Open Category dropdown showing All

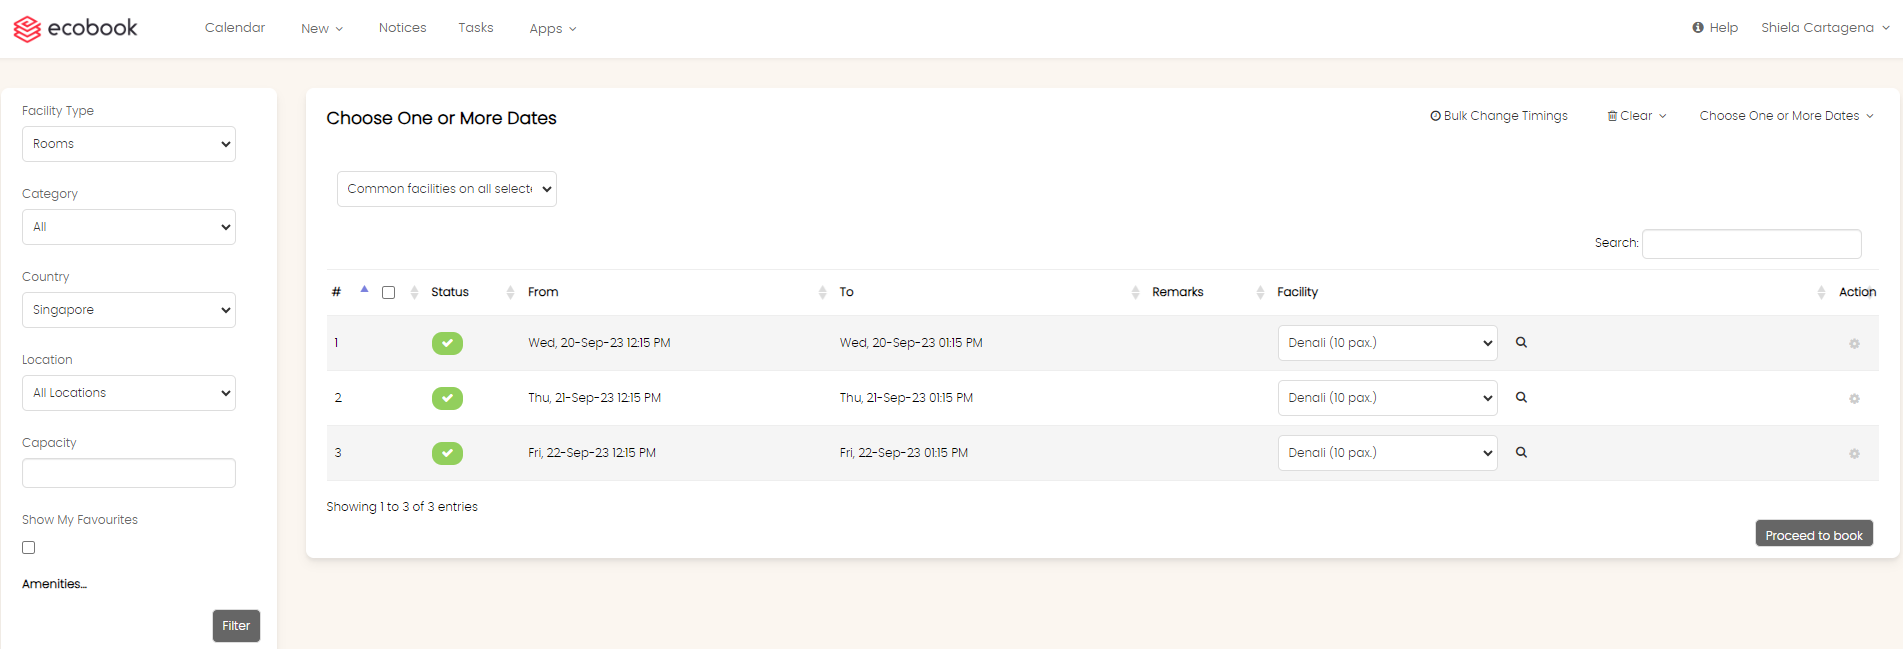coord(129,227)
